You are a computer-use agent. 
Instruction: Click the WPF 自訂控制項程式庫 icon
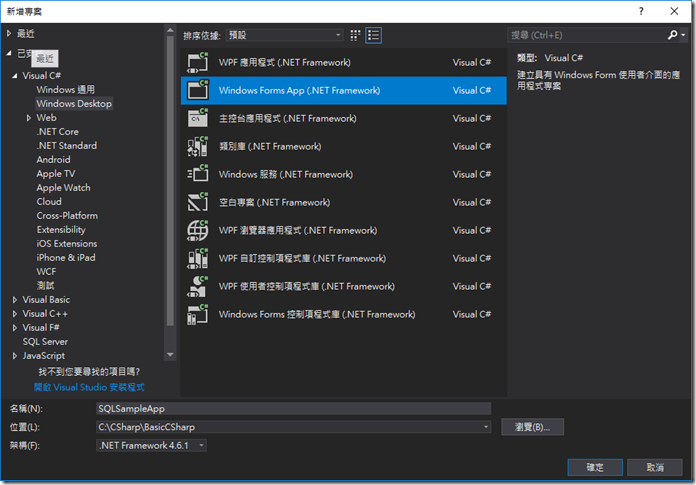[x=198, y=258]
